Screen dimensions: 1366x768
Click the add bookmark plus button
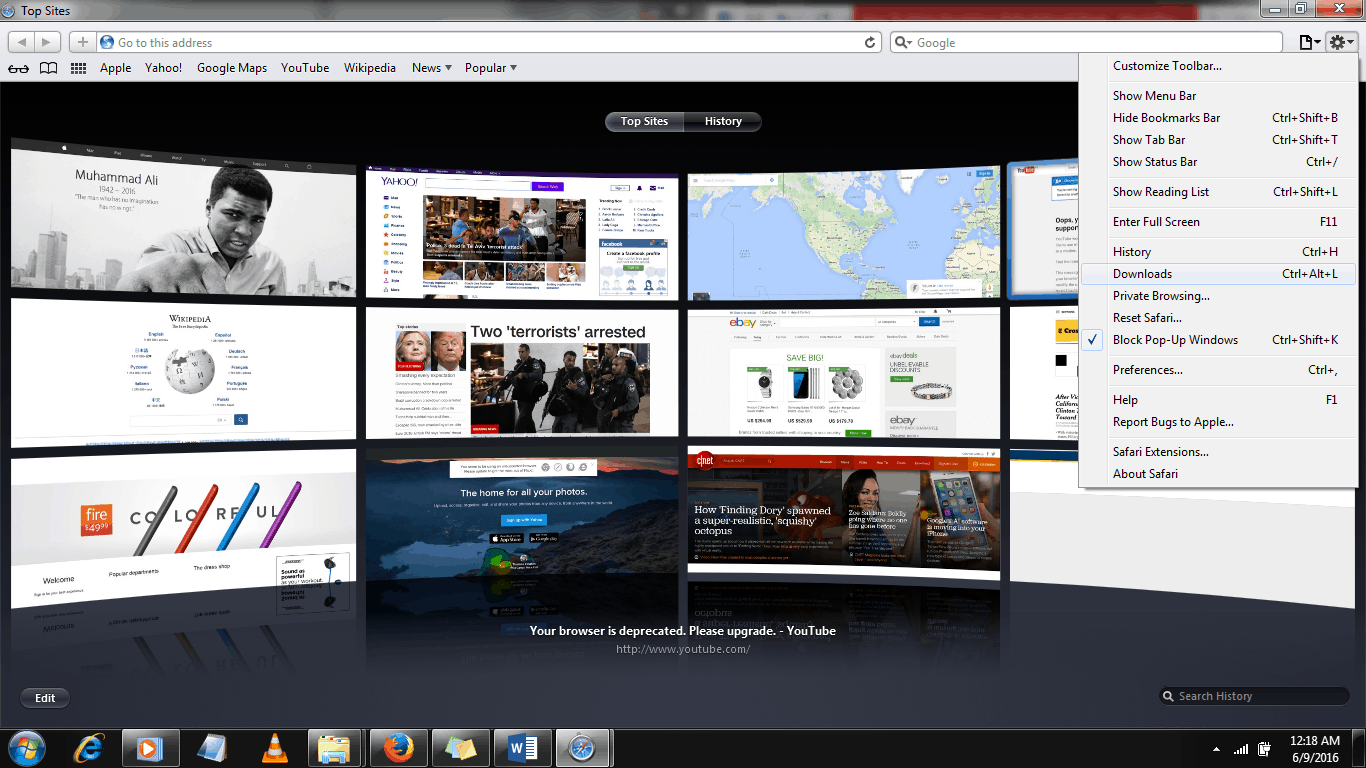click(x=82, y=42)
